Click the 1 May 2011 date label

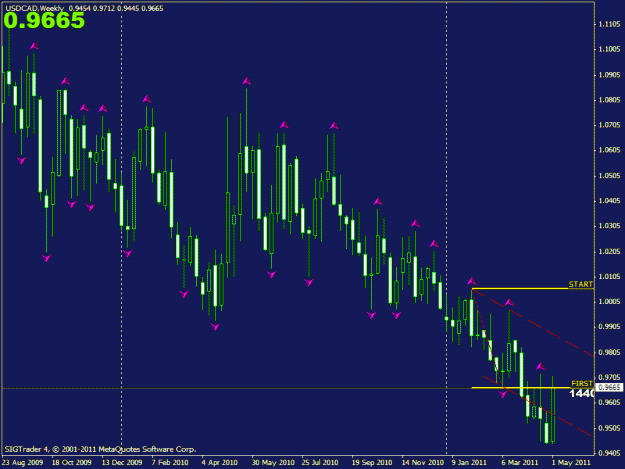click(571, 463)
